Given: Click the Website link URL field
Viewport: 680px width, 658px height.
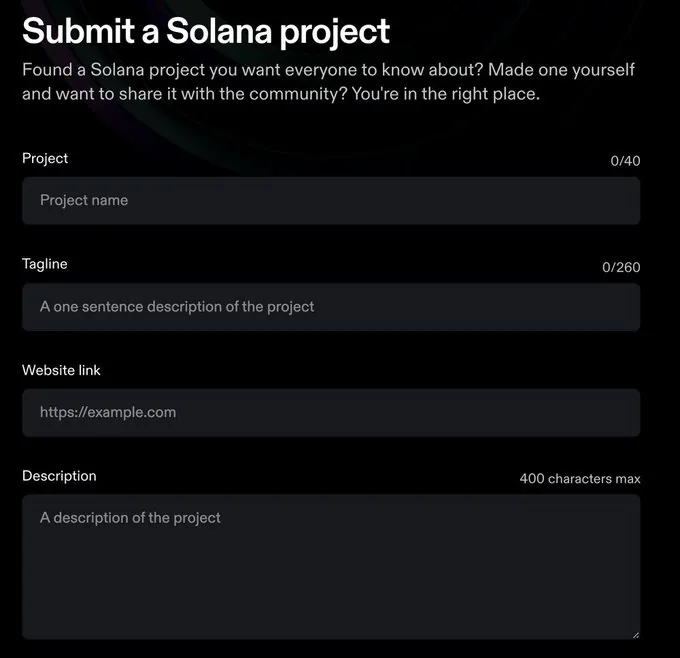Looking at the screenshot, I should pos(330,412).
